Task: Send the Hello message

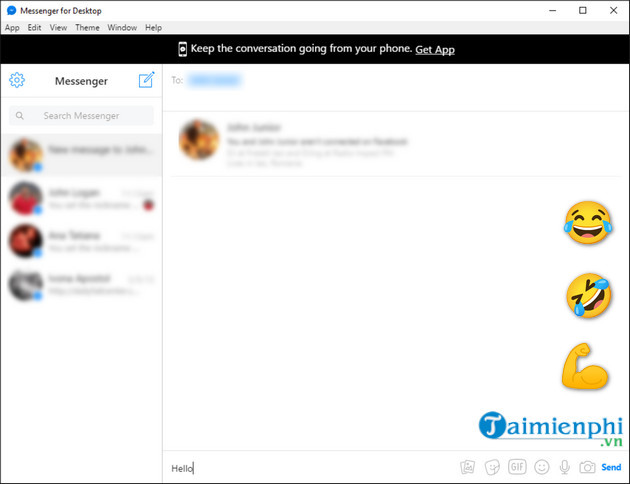Action: 611,467
